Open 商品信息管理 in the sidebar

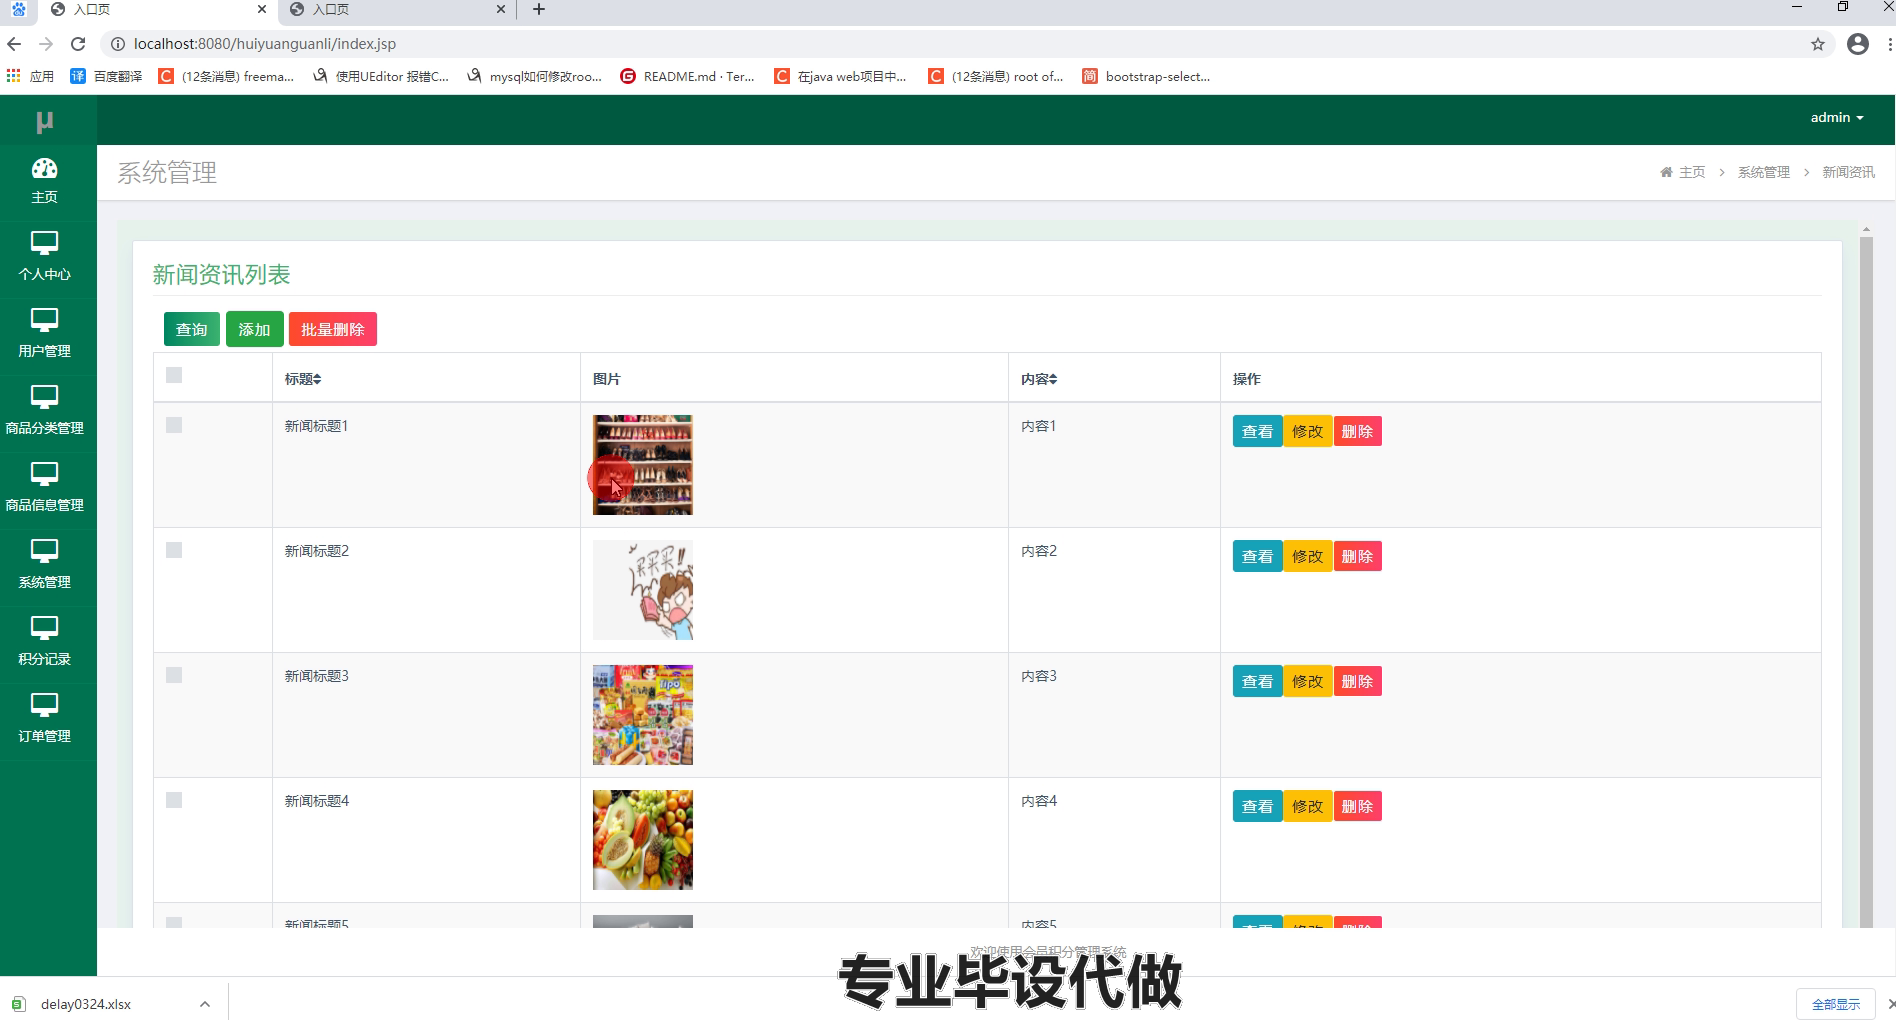44,488
